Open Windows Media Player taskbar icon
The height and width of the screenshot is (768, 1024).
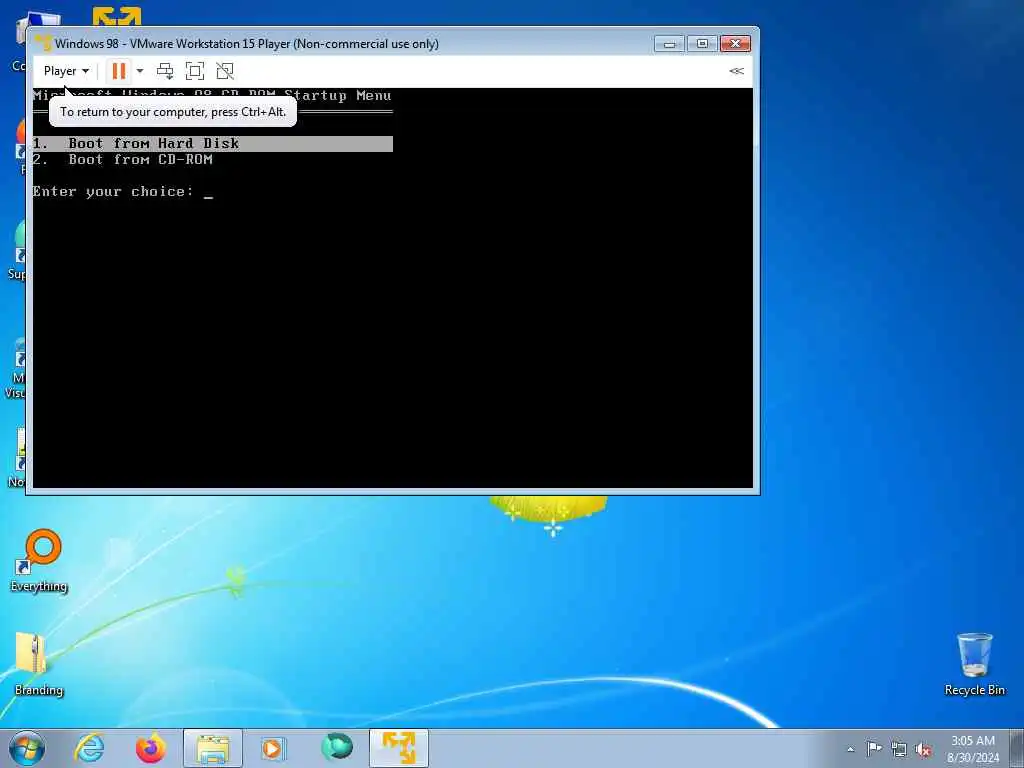tap(273, 748)
